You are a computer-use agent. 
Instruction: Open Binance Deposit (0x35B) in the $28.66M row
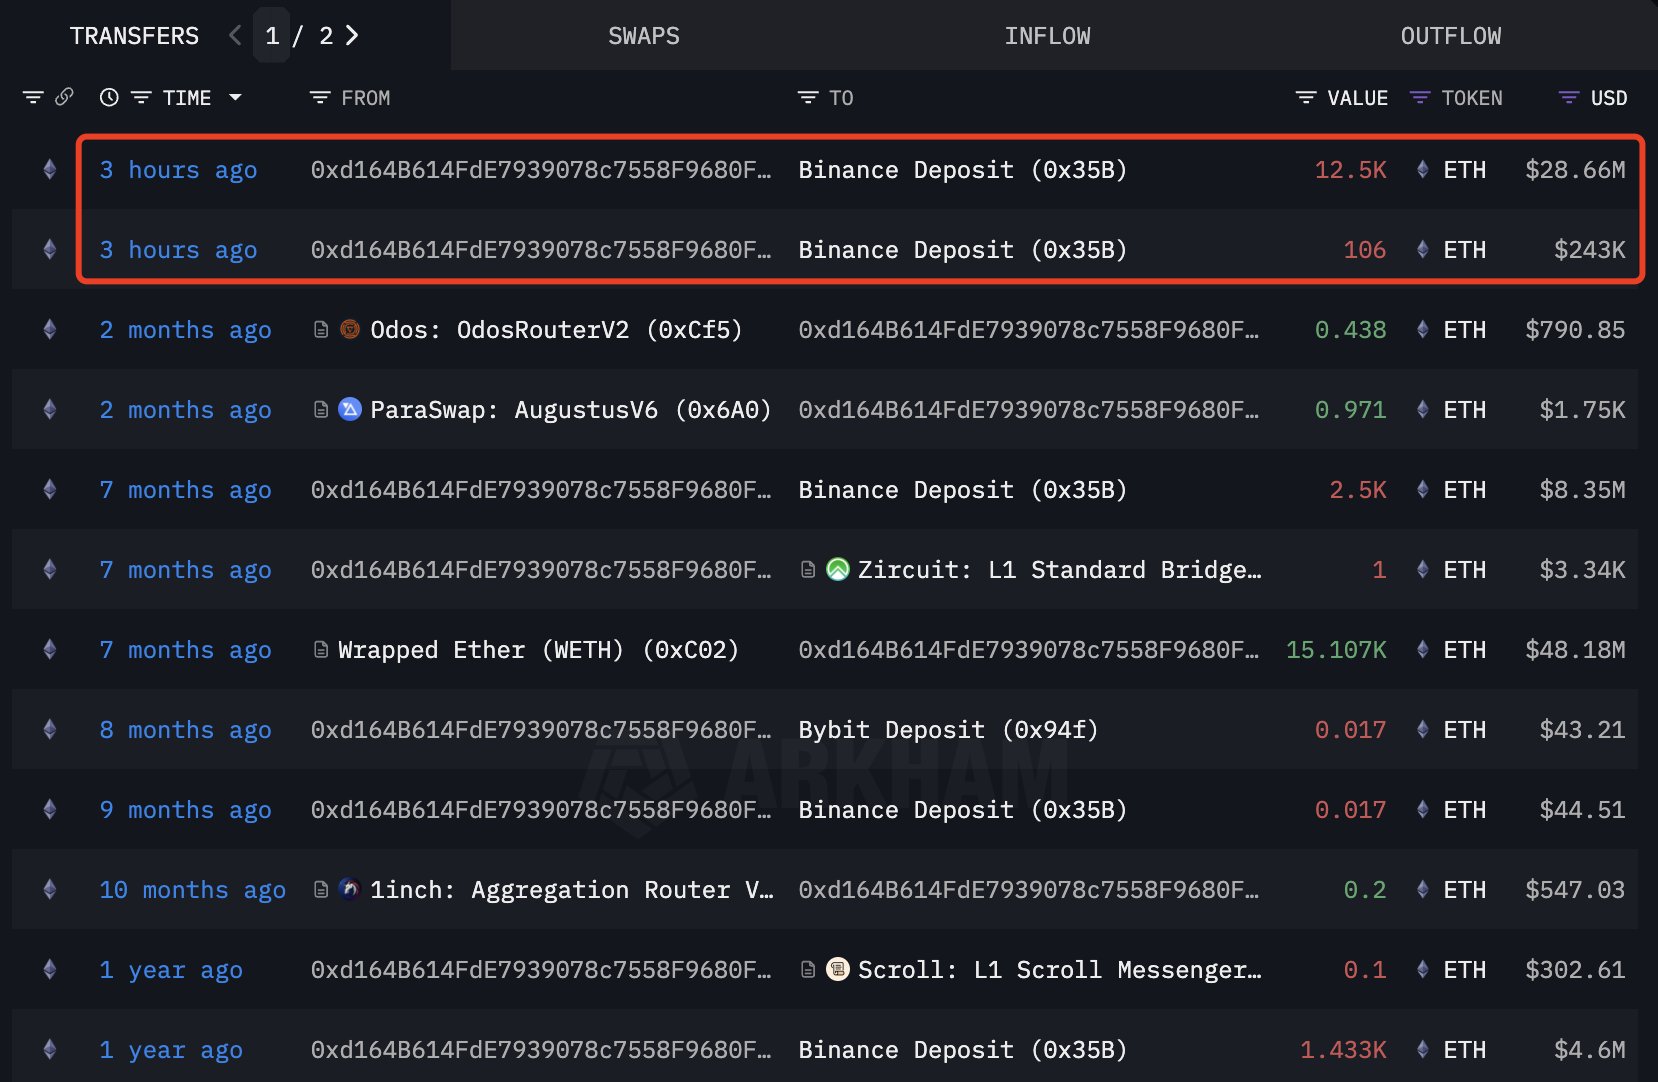coord(962,170)
